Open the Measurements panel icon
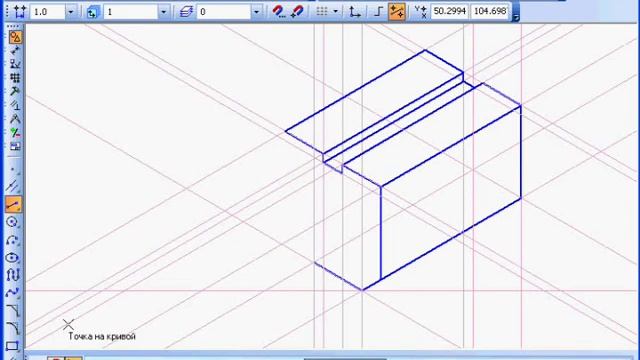Viewport: 640px width, 360px height. point(15,105)
